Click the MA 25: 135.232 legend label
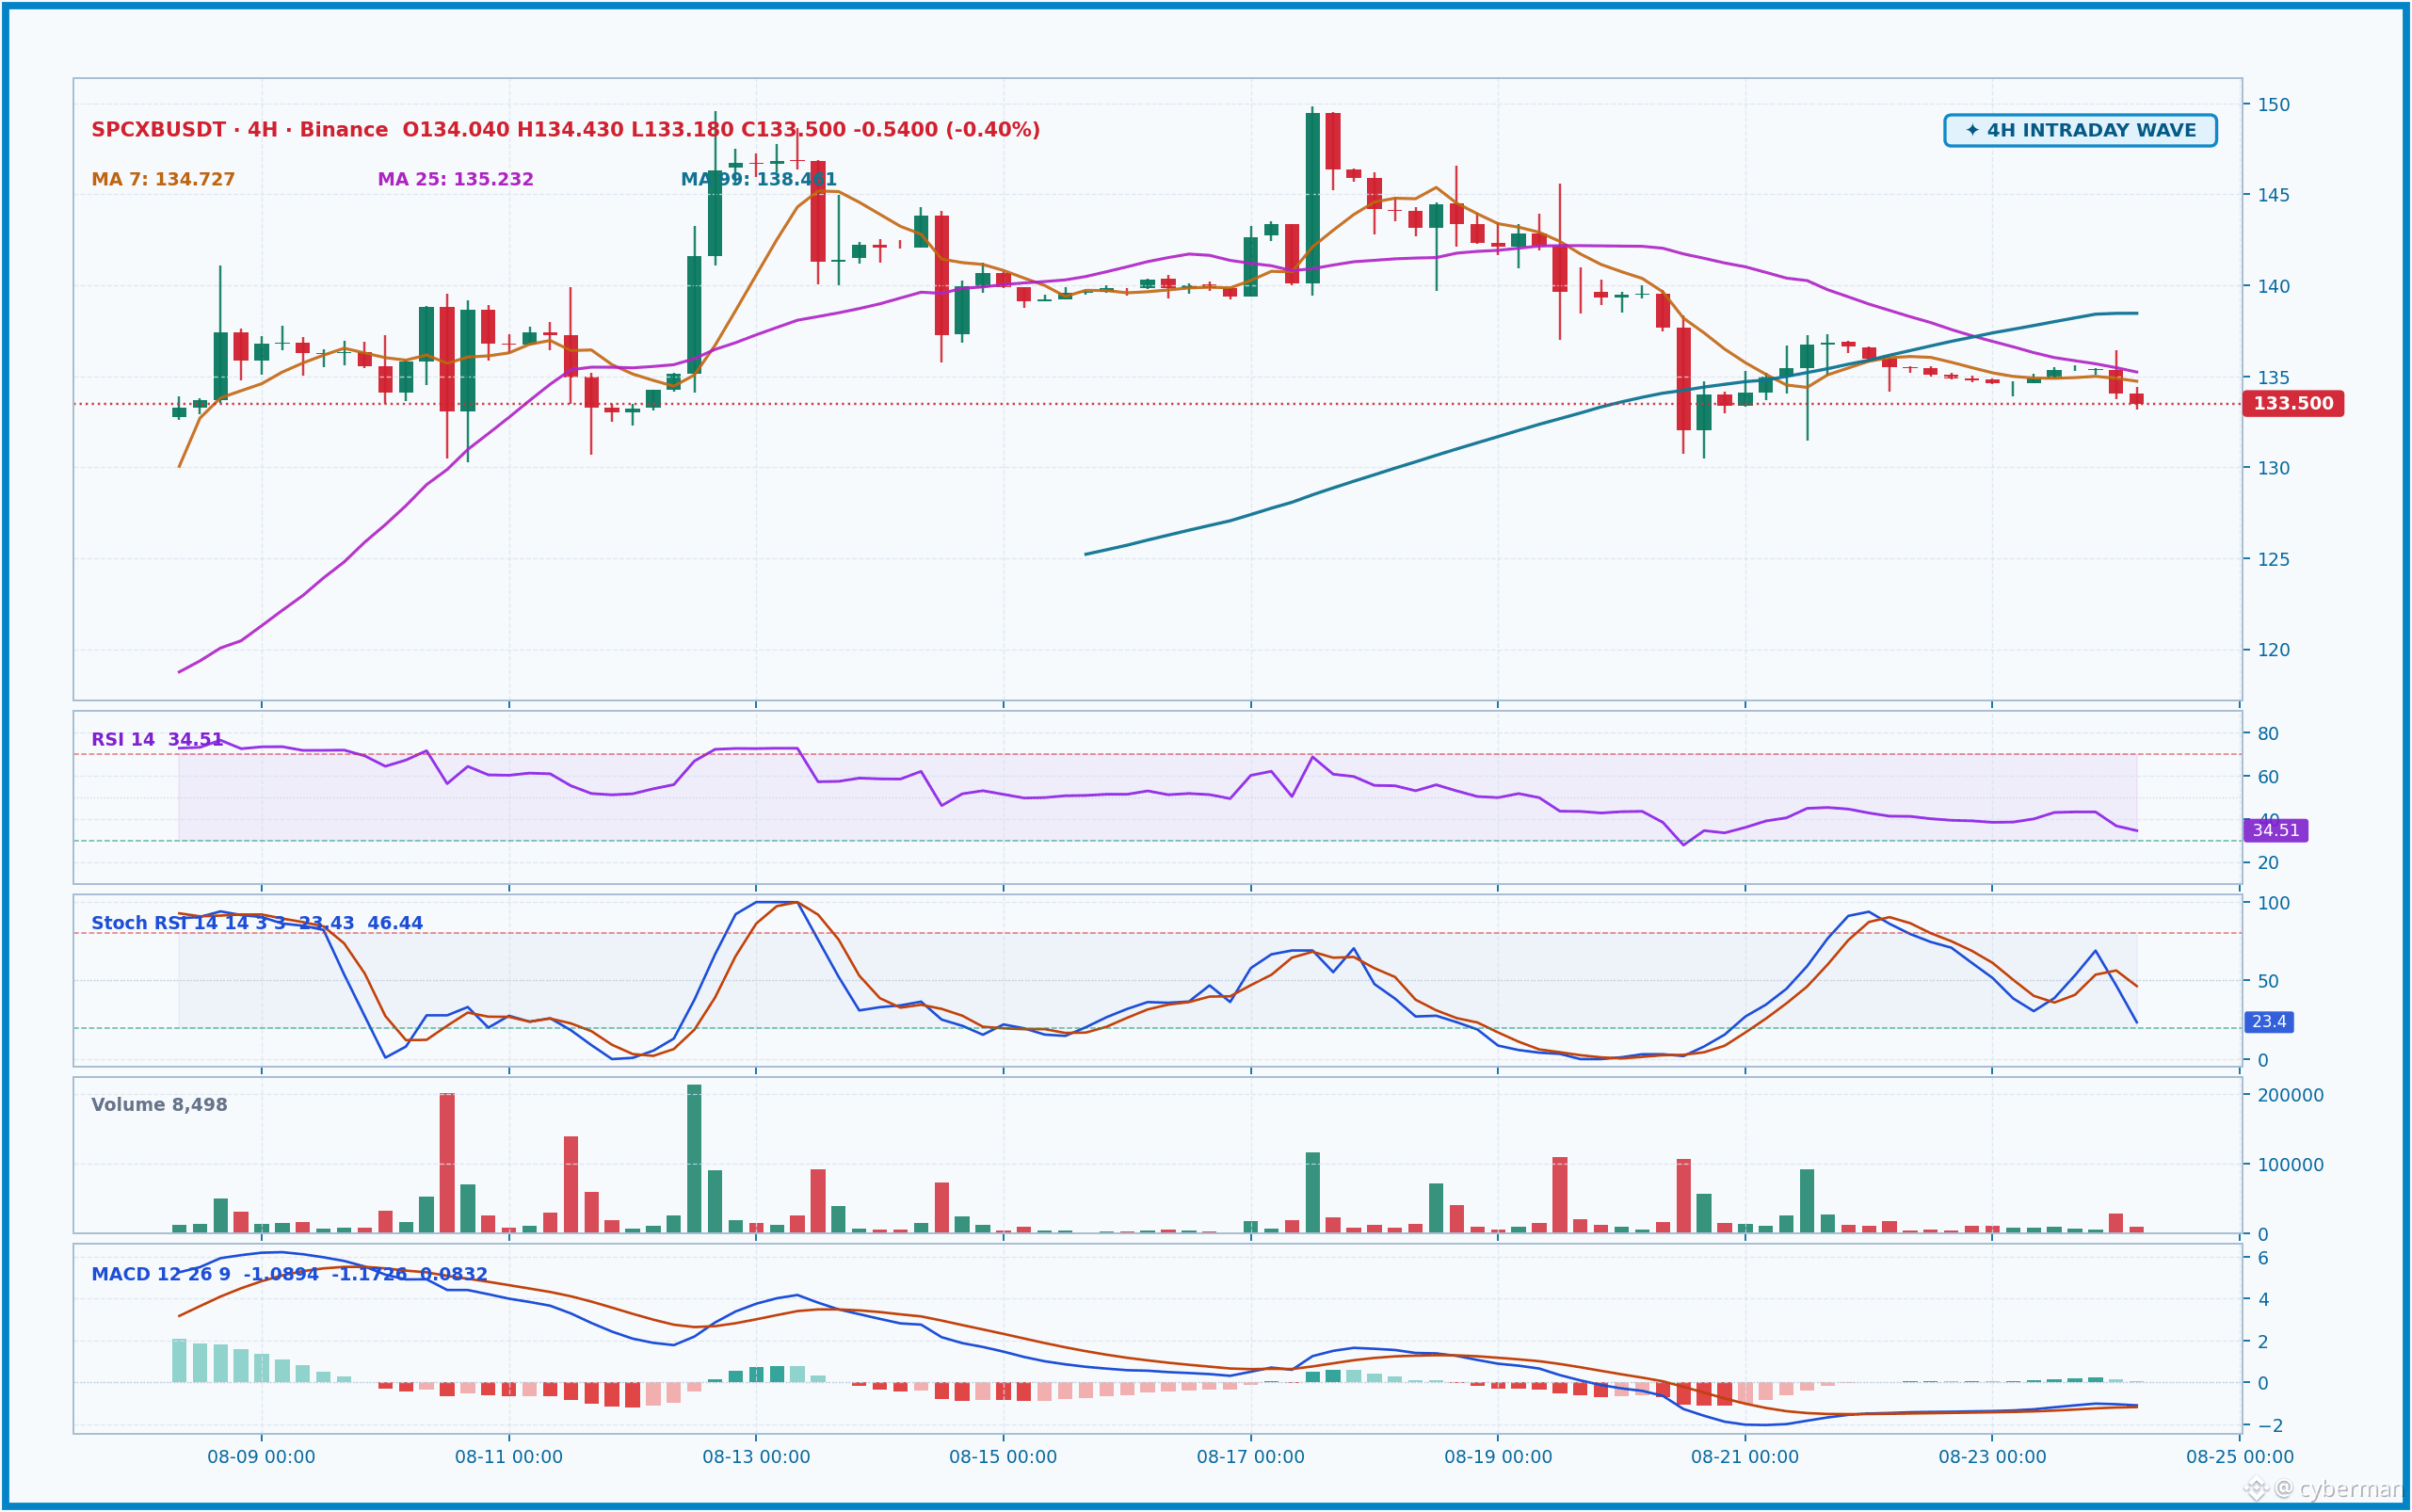2412x1512 pixels. (x=455, y=180)
